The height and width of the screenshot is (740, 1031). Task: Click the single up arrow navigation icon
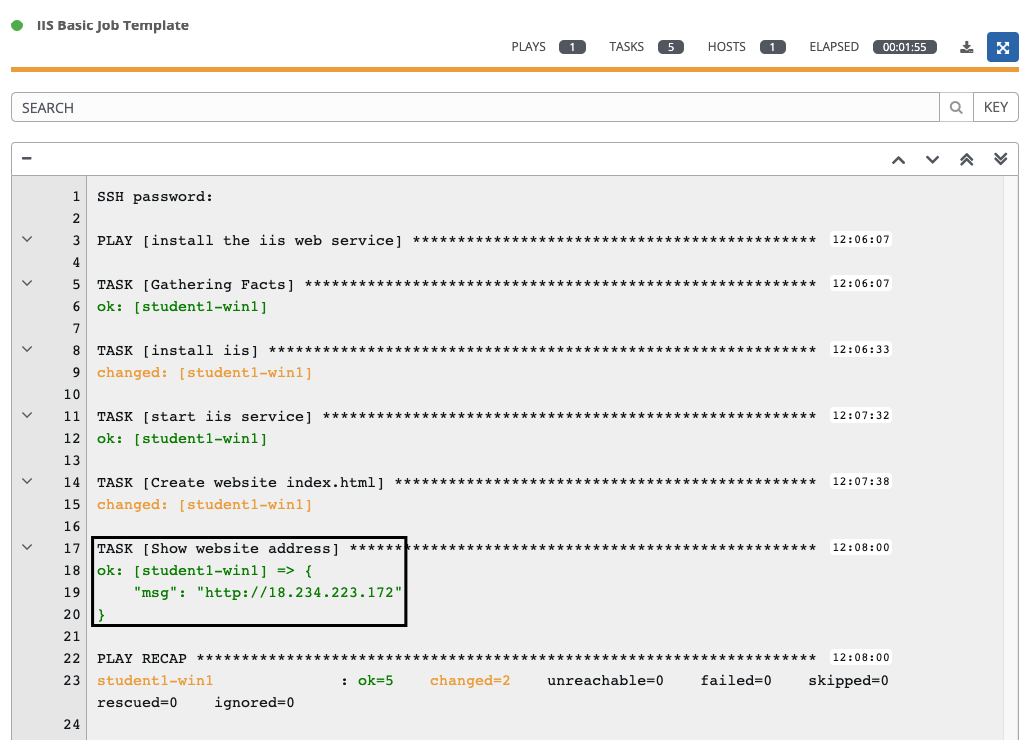pos(897,158)
